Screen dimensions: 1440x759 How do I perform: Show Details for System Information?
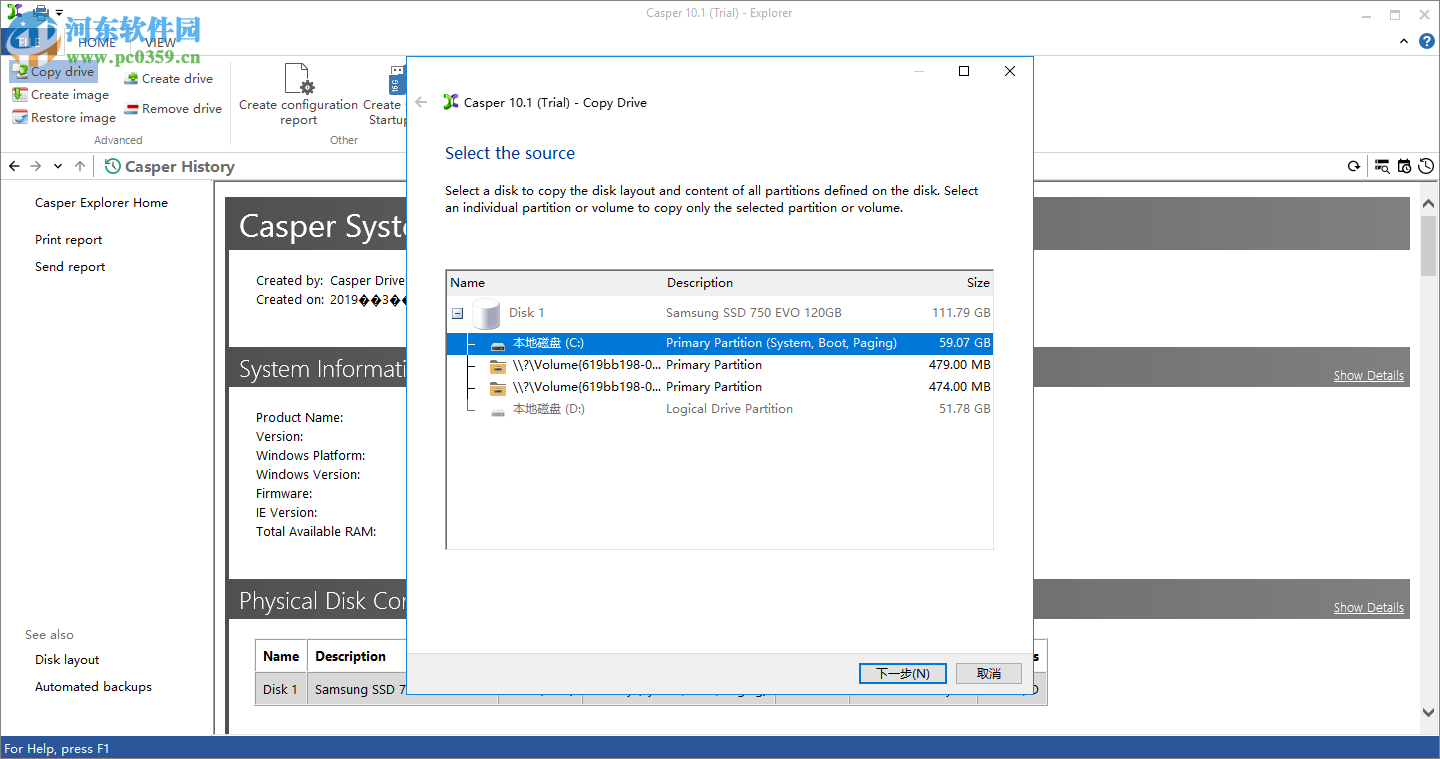tap(1368, 376)
